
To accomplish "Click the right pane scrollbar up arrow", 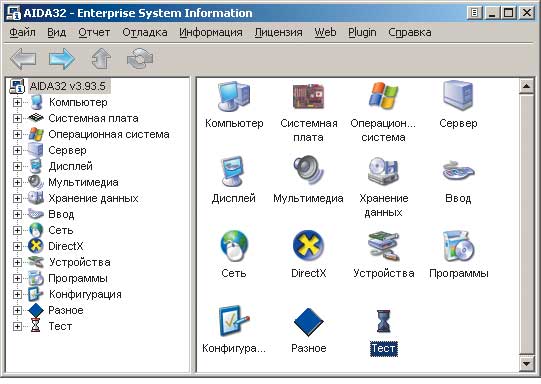I will click(527, 86).
